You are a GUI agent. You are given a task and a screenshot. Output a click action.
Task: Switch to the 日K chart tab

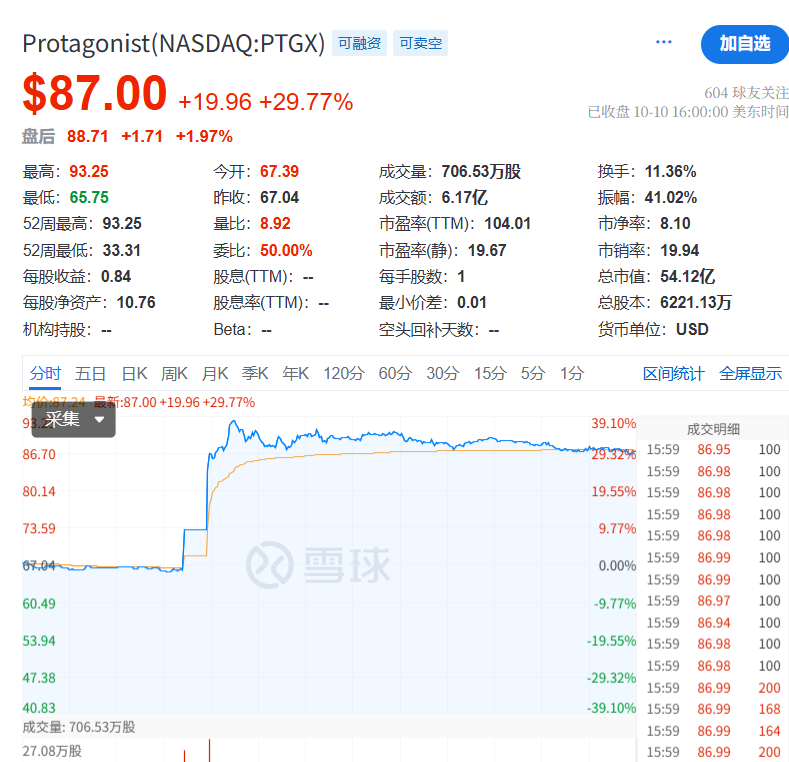point(134,373)
